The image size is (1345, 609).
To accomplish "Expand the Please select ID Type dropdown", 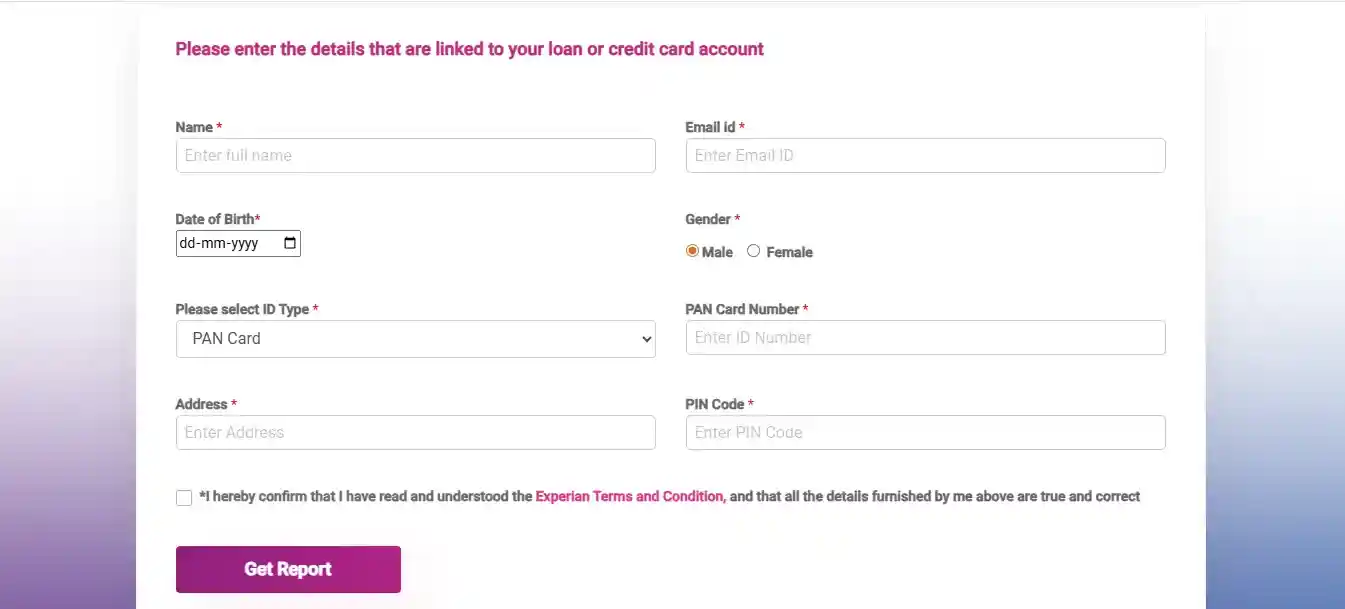I will coord(415,339).
